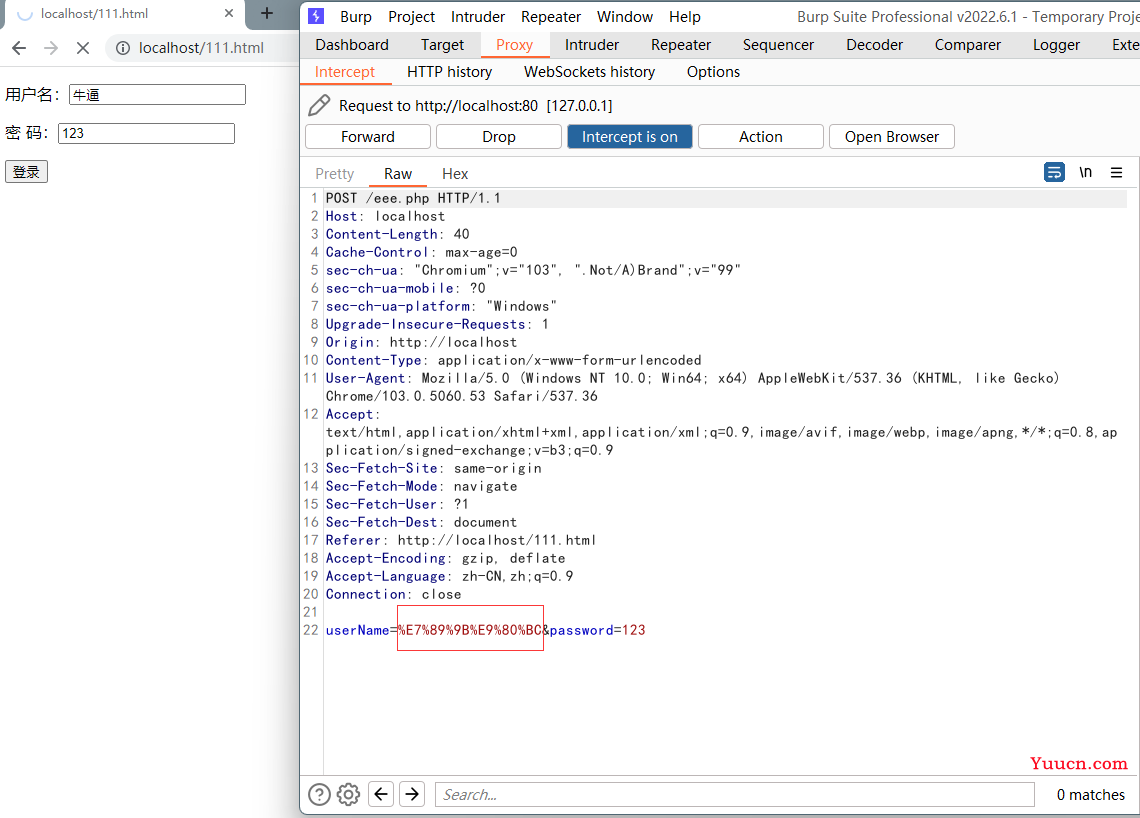Viewport: 1140px width, 818px height.
Task: Open the Help menu
Action: tap(685, 17)
